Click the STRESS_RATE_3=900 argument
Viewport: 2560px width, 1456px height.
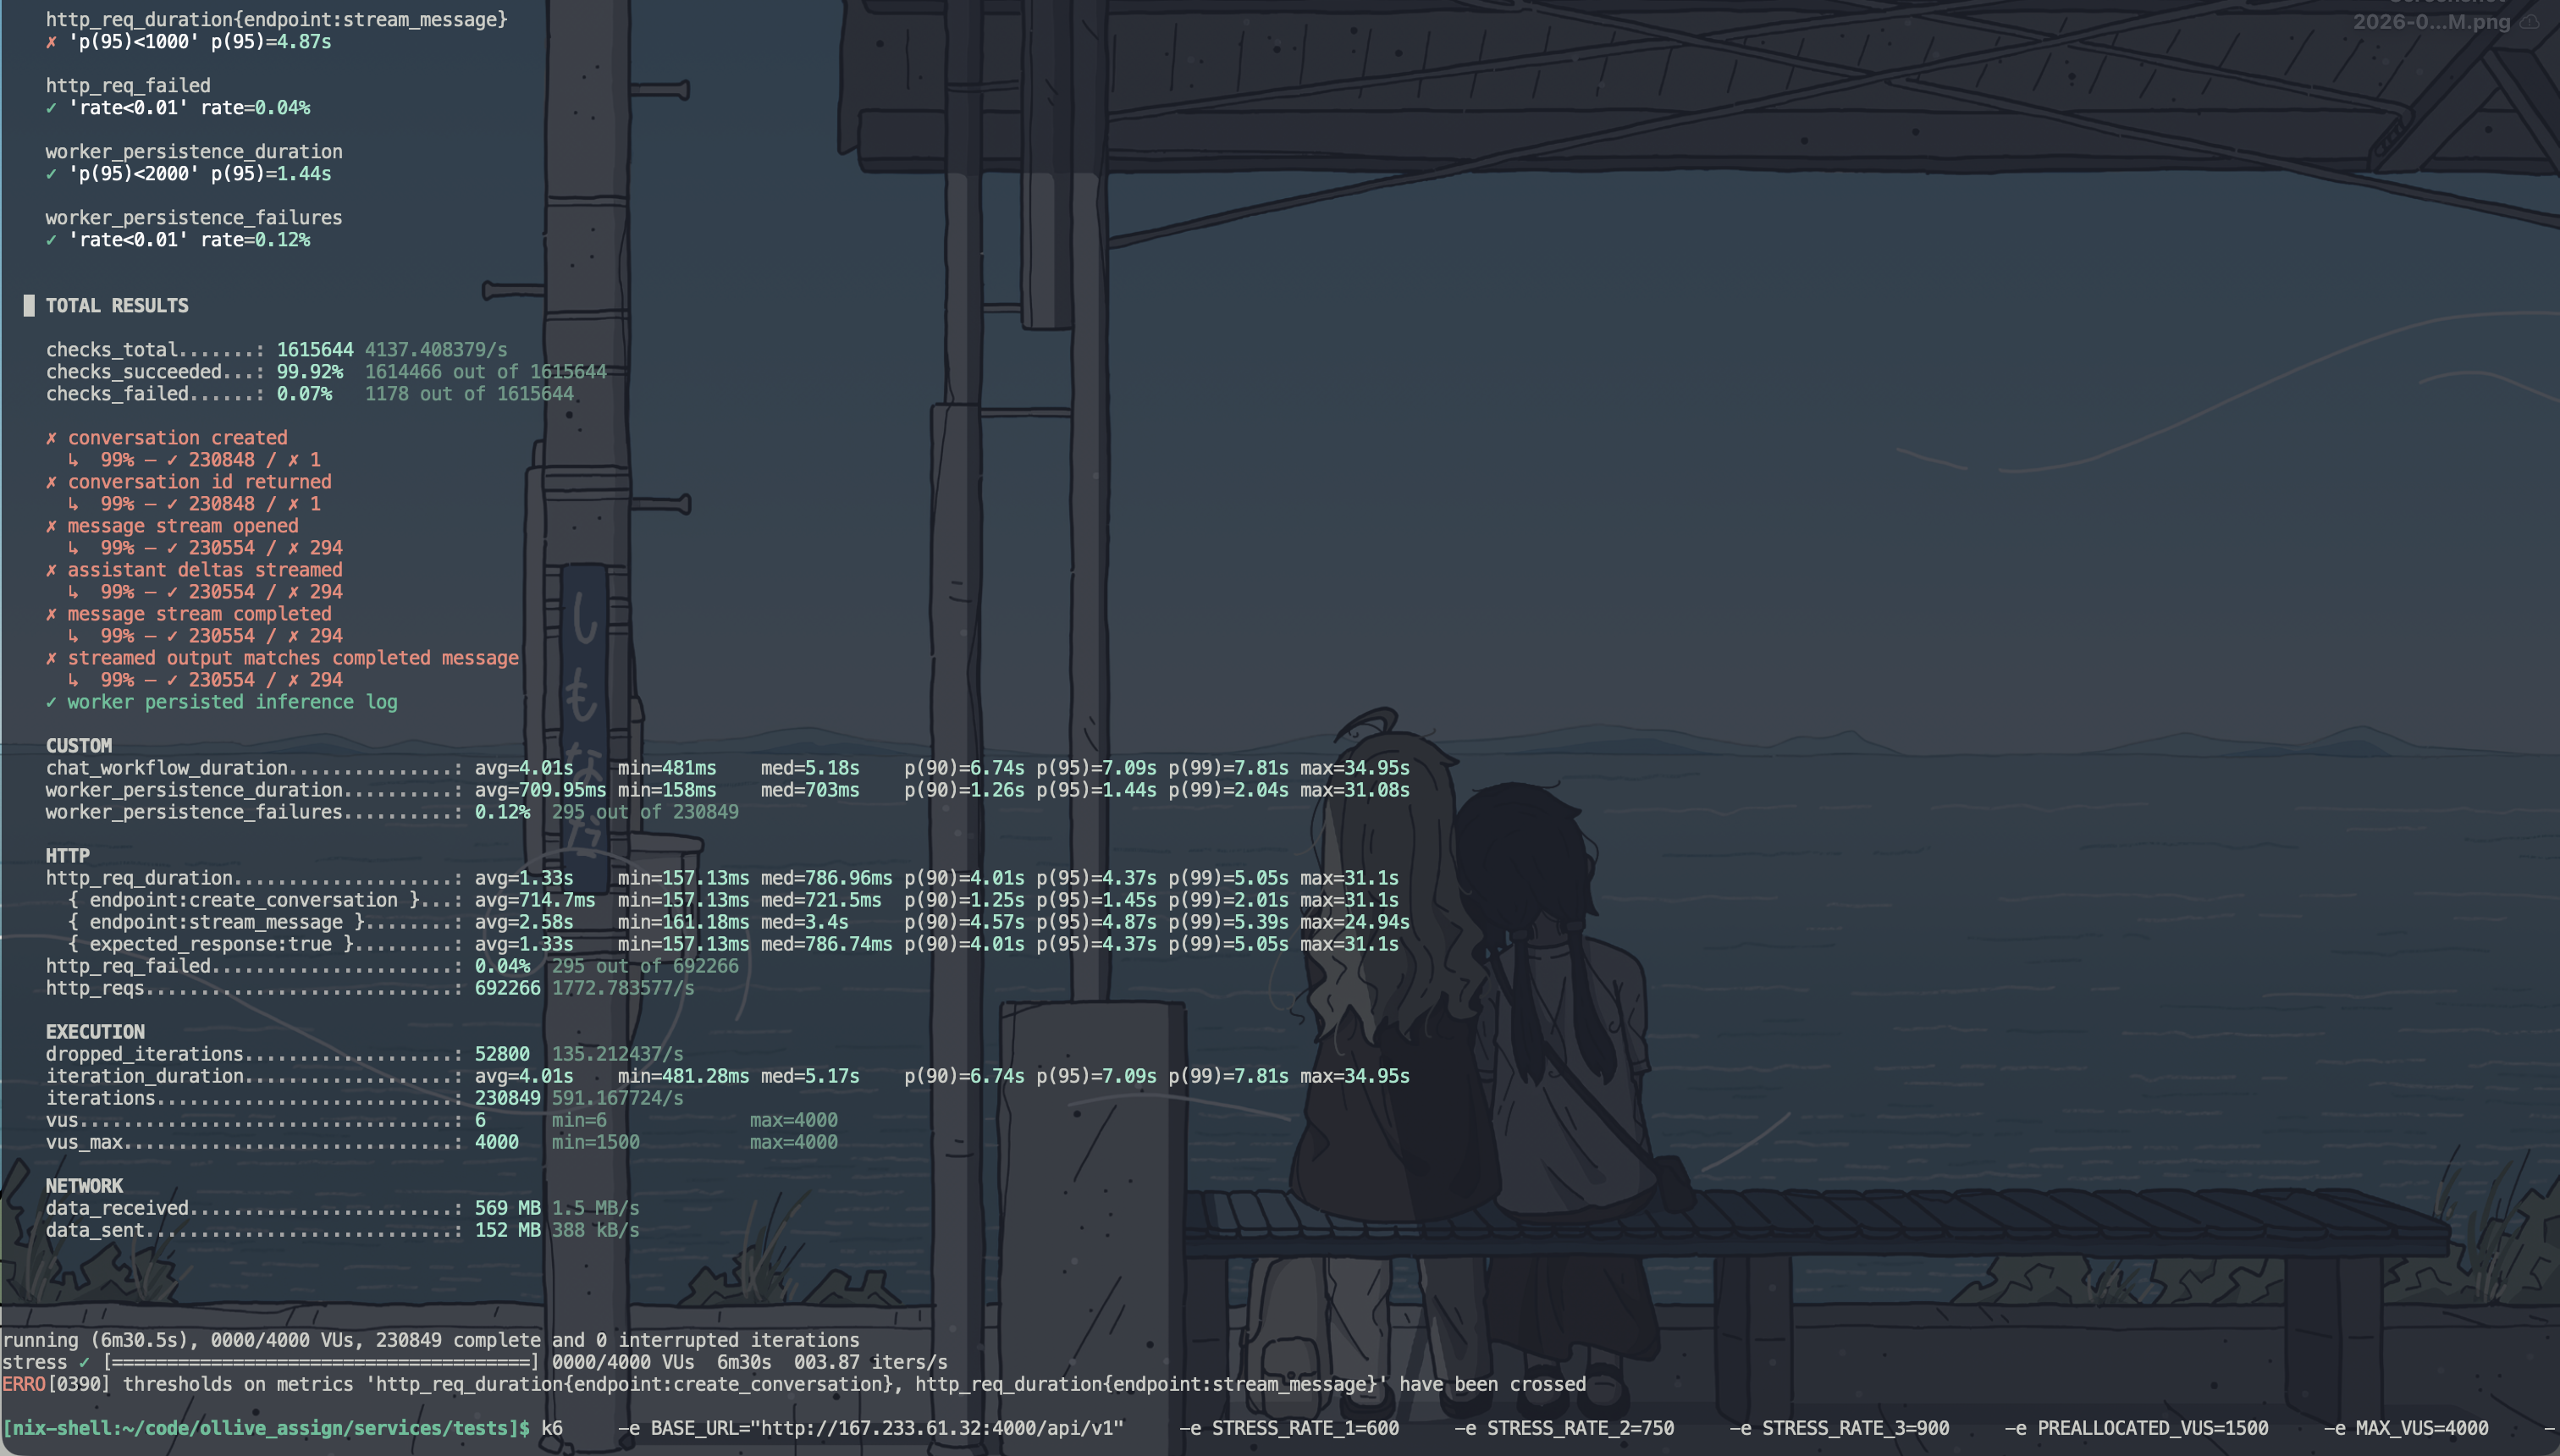click(1855, 1428)
